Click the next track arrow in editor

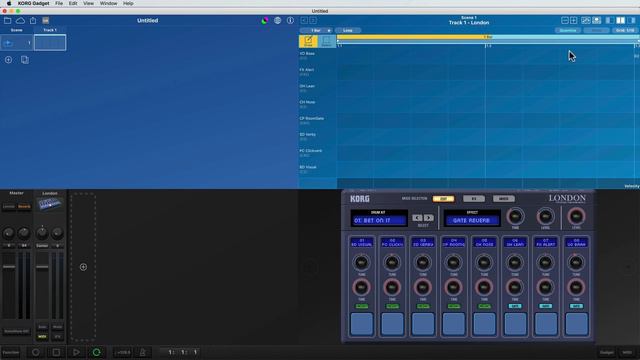click(313, 20)
